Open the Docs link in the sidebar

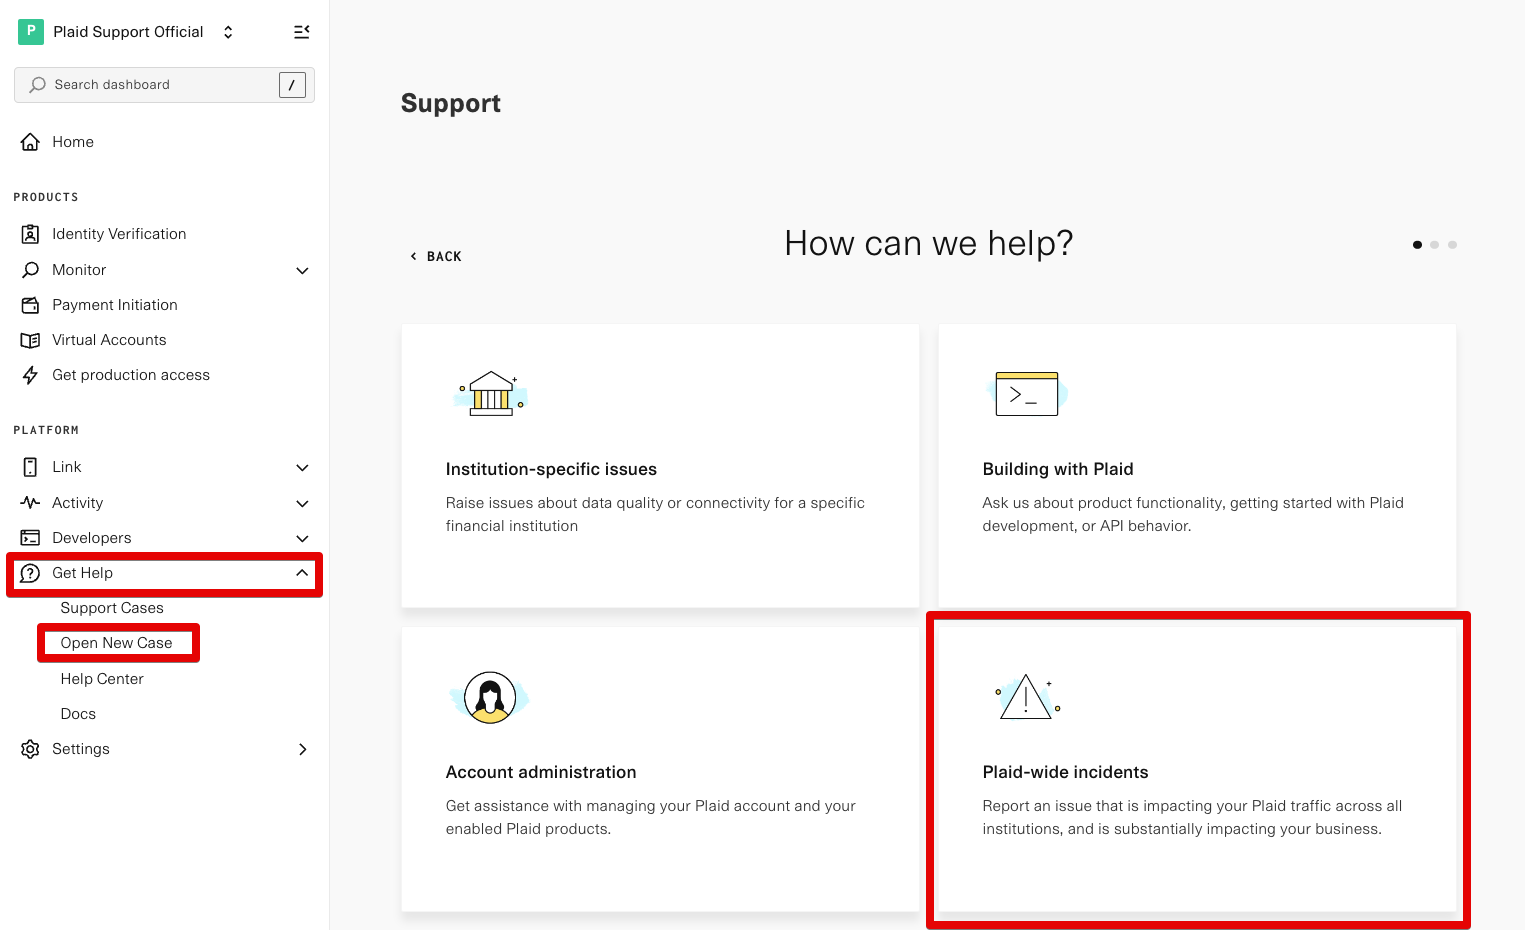click(x=77, y=713)
